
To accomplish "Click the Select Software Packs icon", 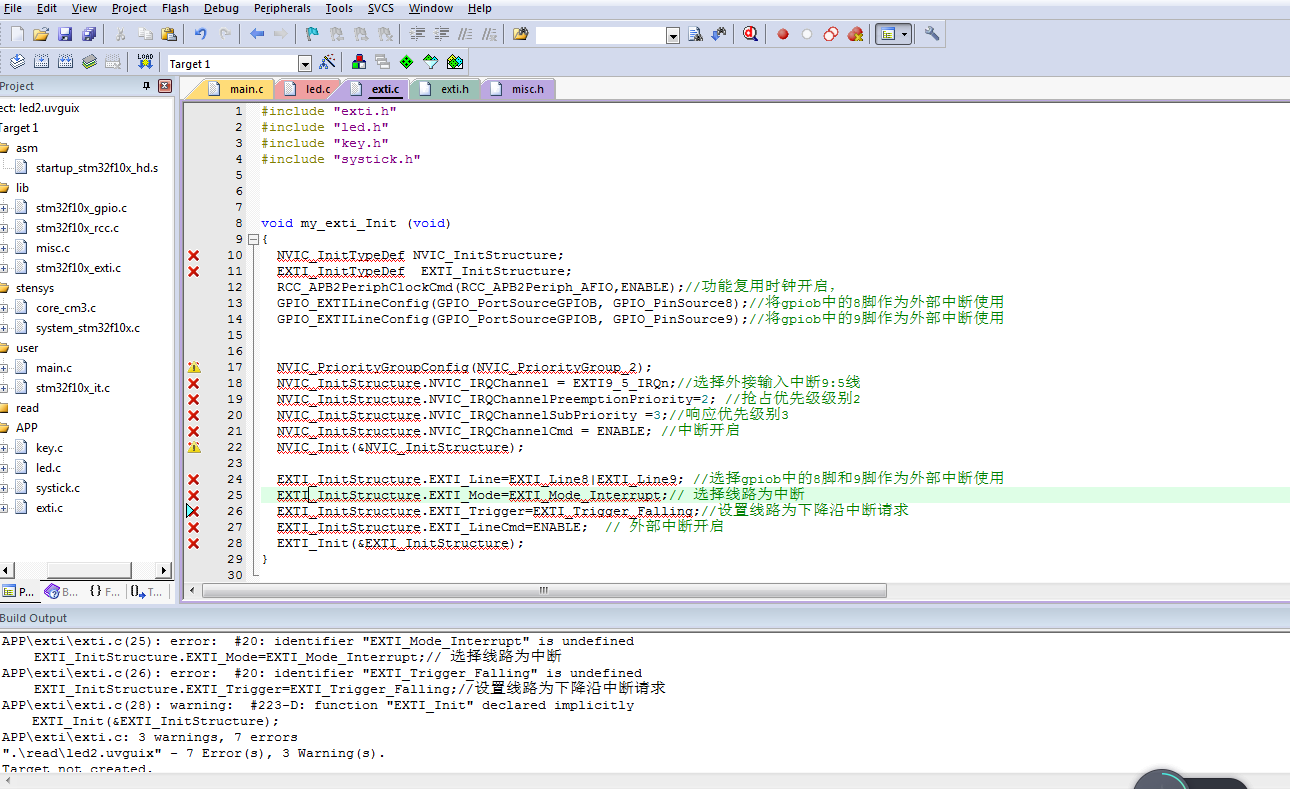I will point(430,62).
